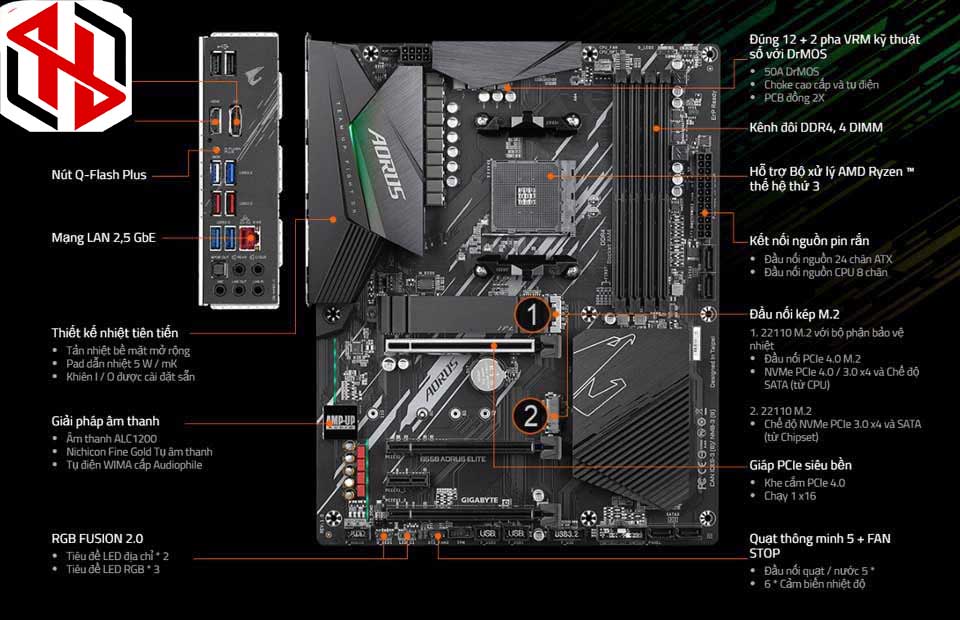Click 'Đầu nối nguồn 24 chân ATX' text
The height and width of the screenshot is (620, 960).
[828, 260]
